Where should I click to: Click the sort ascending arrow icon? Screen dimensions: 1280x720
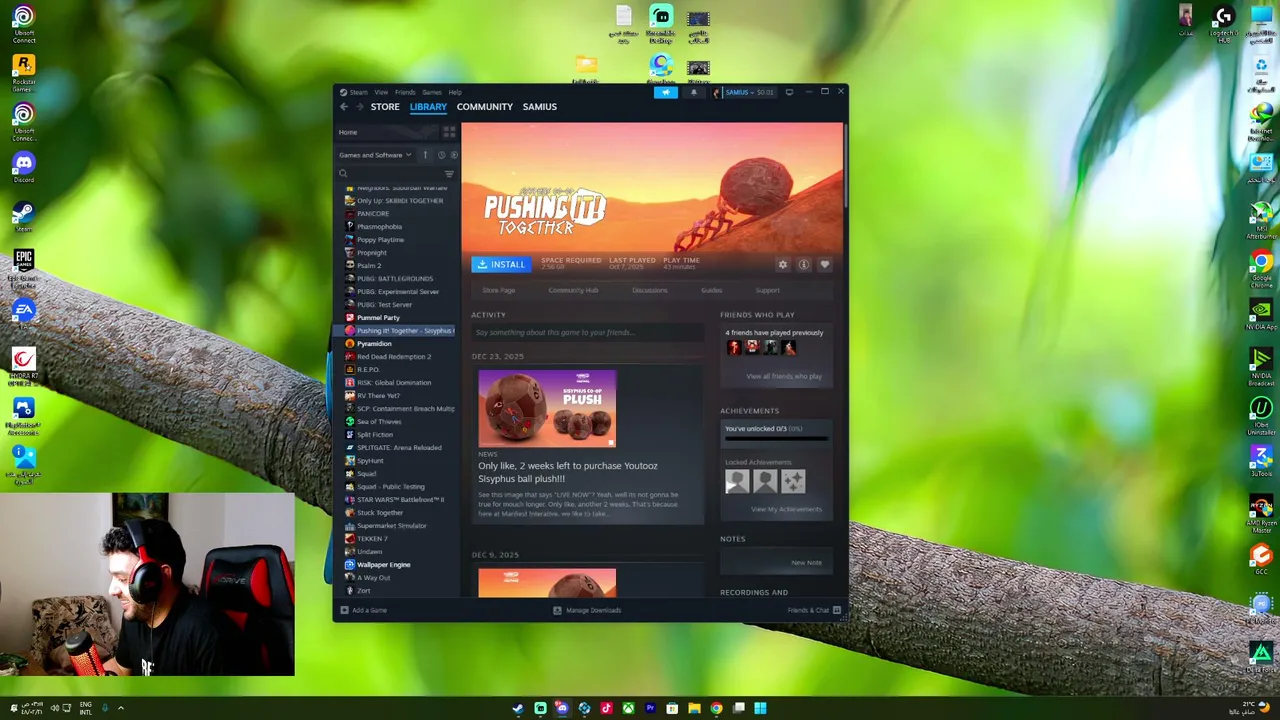[x=425, y=155]
